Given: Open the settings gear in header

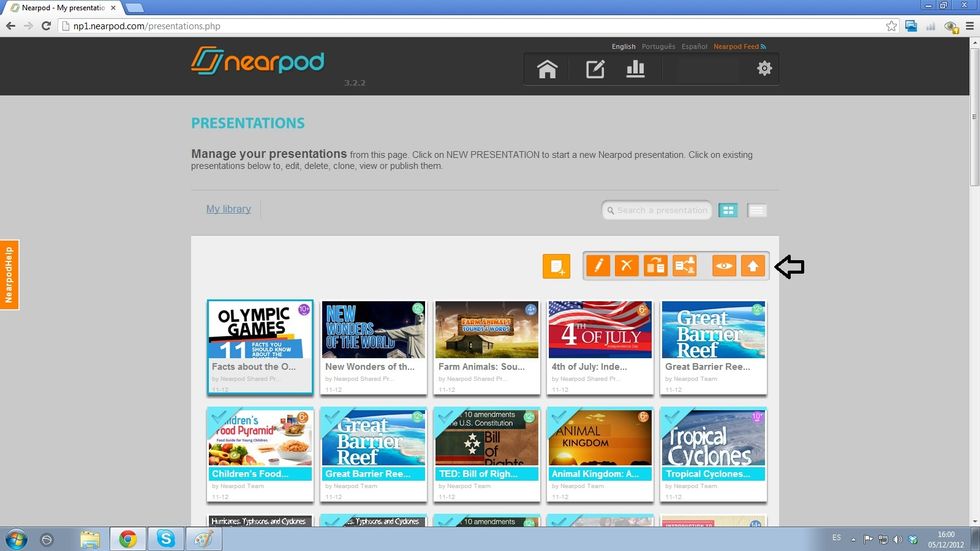Looking at the screenshot, I should pyautogui.click(x=764, y=69).
